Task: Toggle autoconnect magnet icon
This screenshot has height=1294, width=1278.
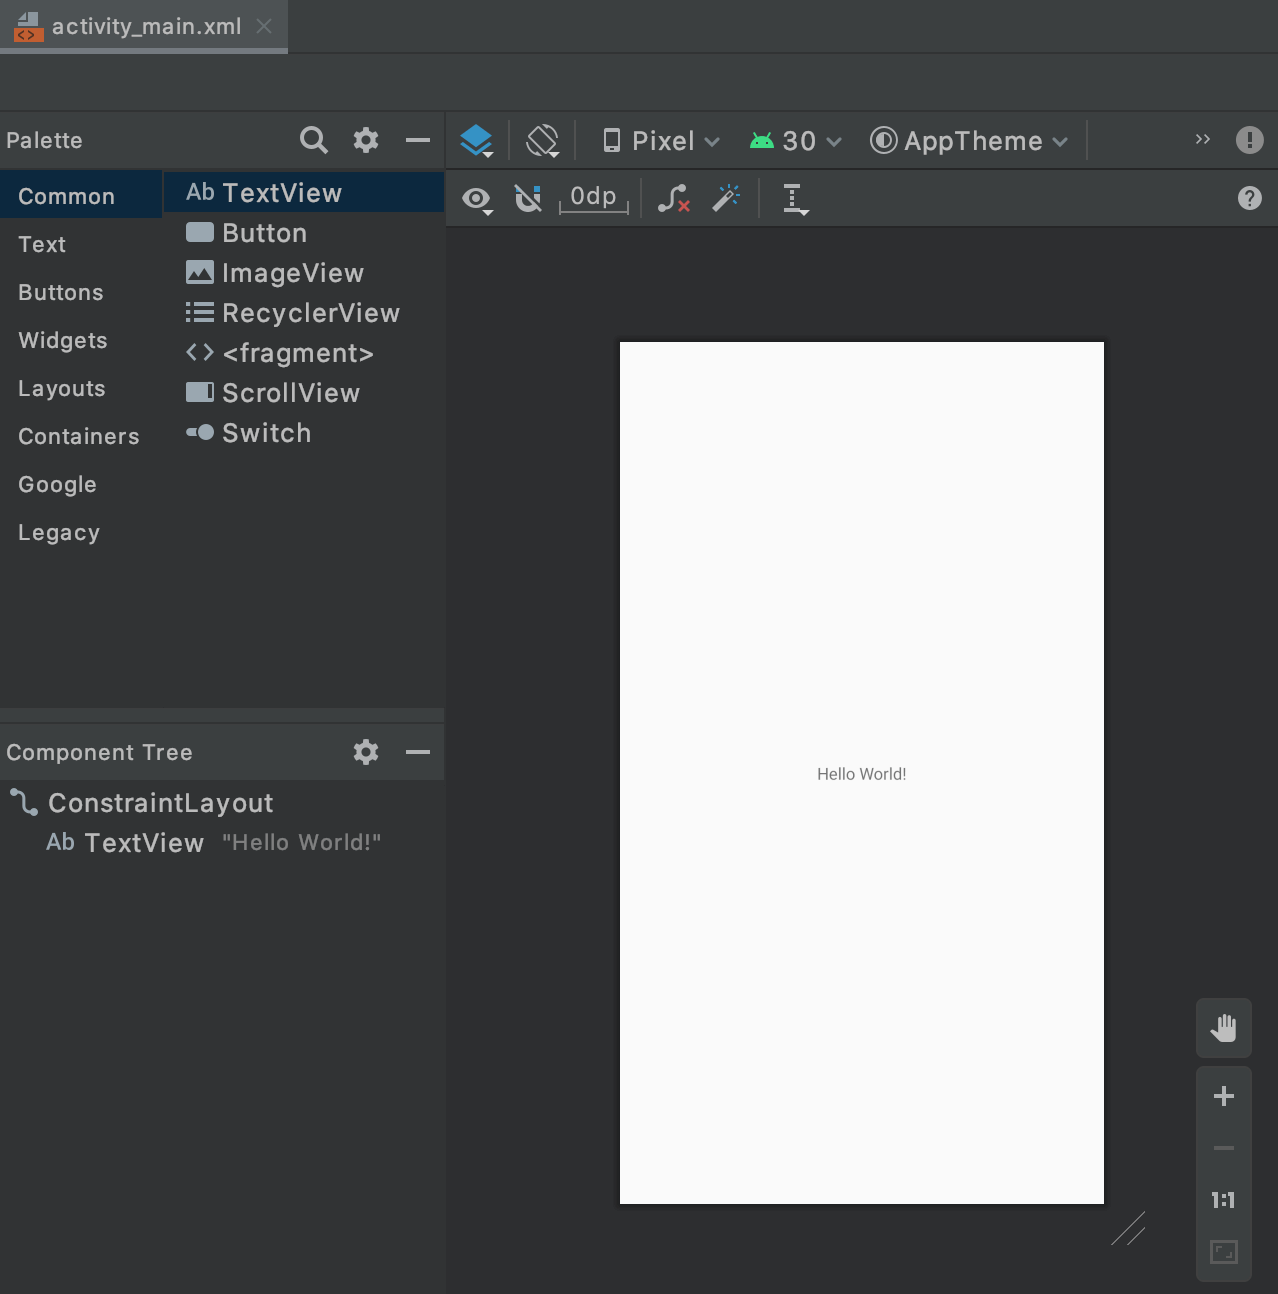Action: (x=528, y=199)
